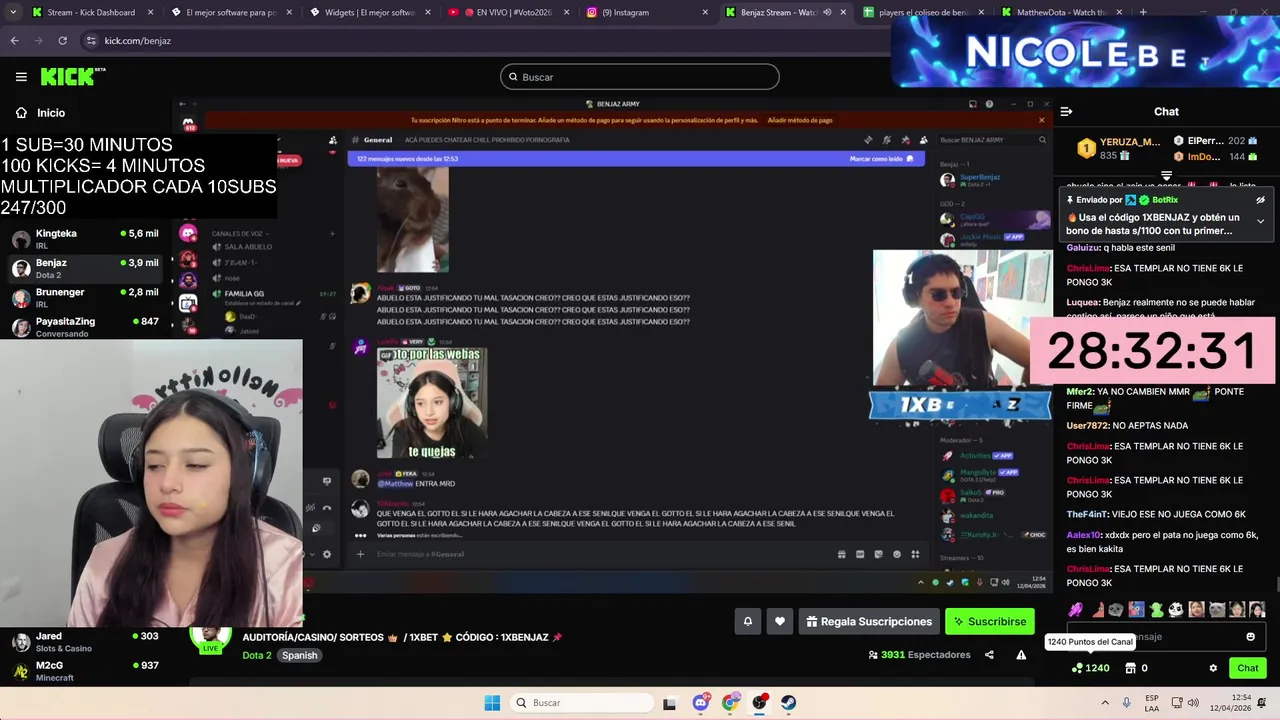The height and width of the screenshot is (720, 1280).
Task: Click TheF4inT username in chat
Action: coord(1087,515)
